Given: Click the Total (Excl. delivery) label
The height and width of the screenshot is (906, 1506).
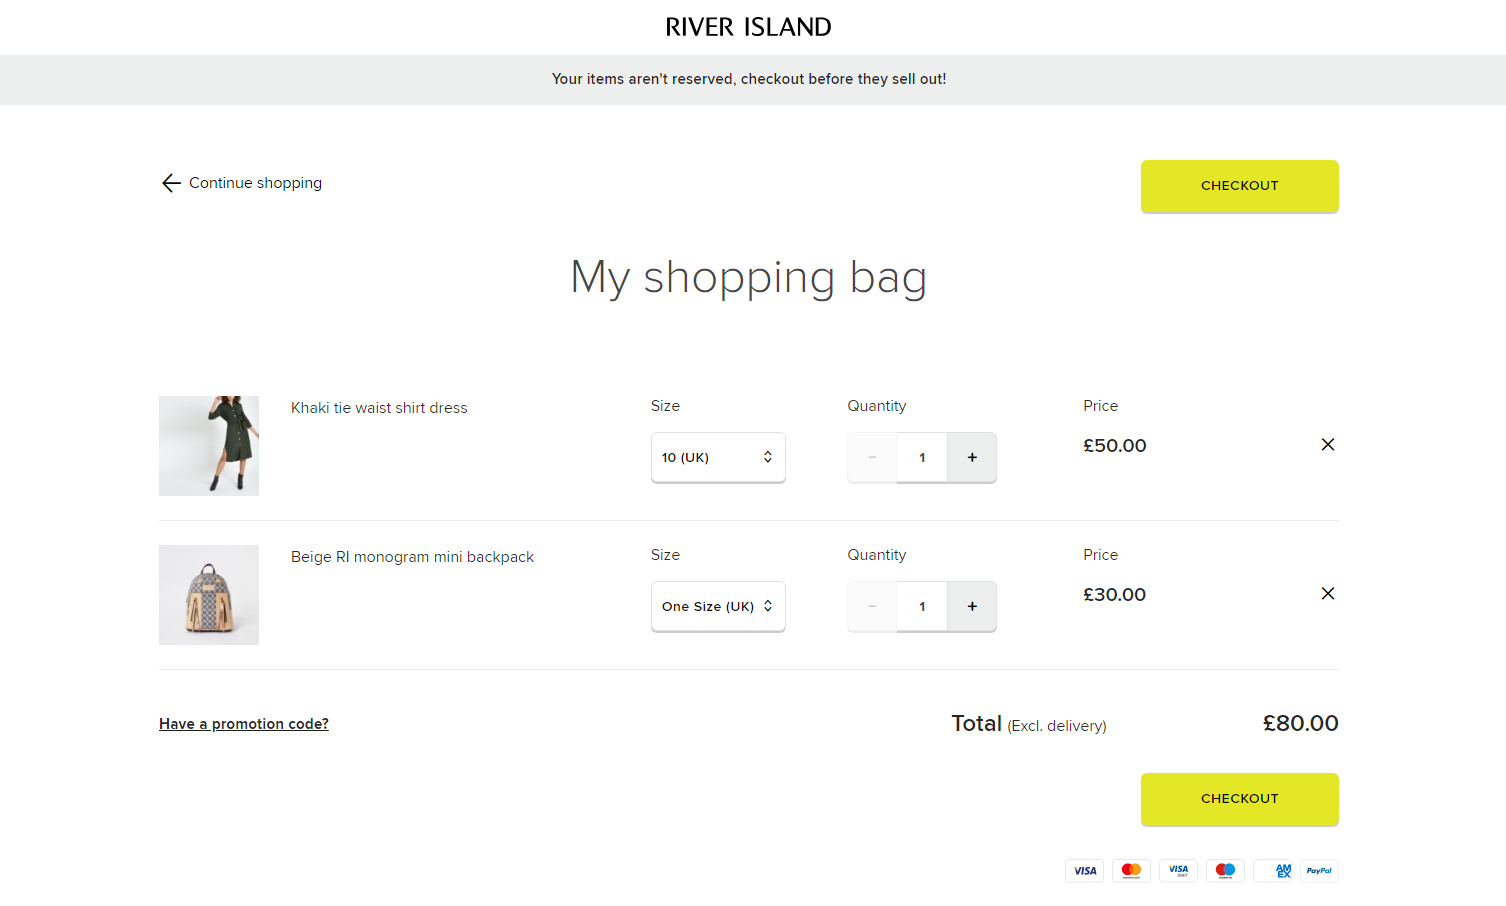Looking at the screenshot, I should [1029, 724].
